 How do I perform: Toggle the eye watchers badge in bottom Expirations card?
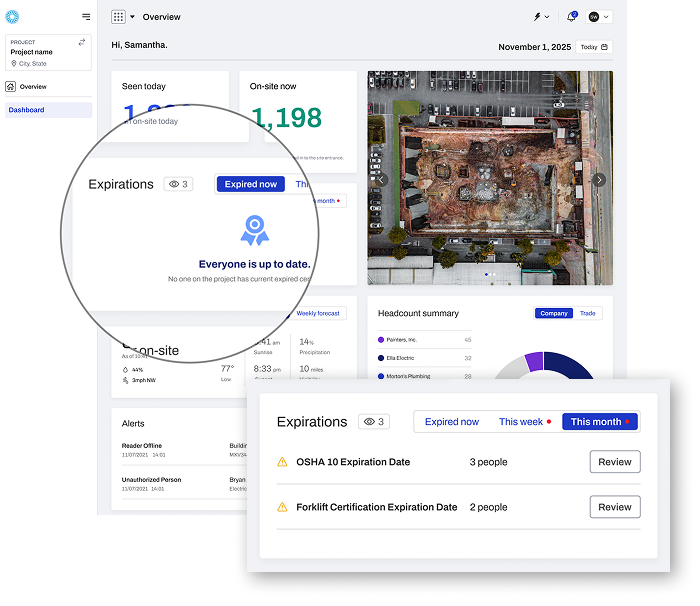[x=374, y=422]
